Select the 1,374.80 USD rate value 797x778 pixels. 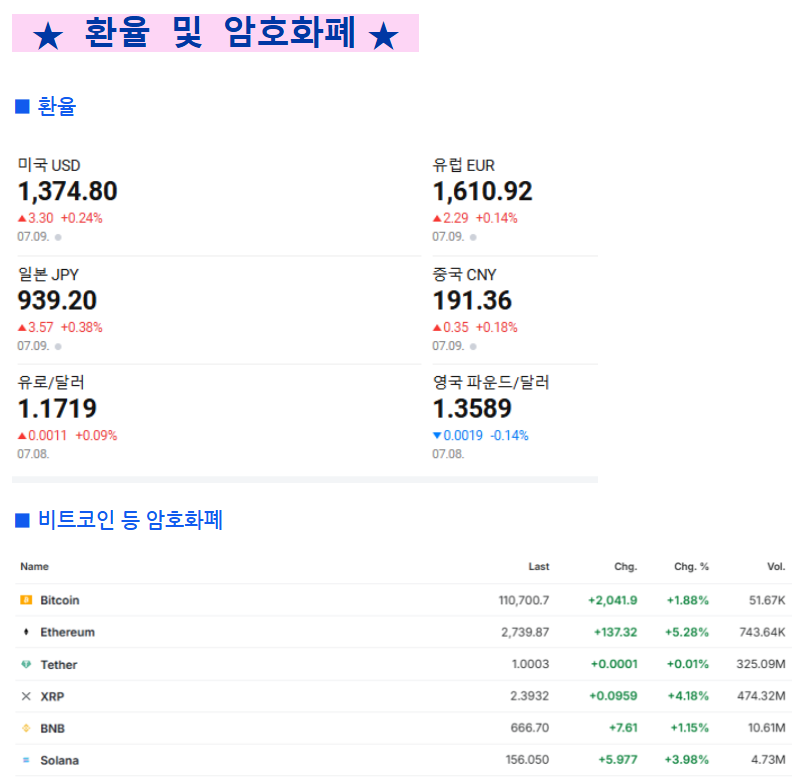(x=68, y=192)
